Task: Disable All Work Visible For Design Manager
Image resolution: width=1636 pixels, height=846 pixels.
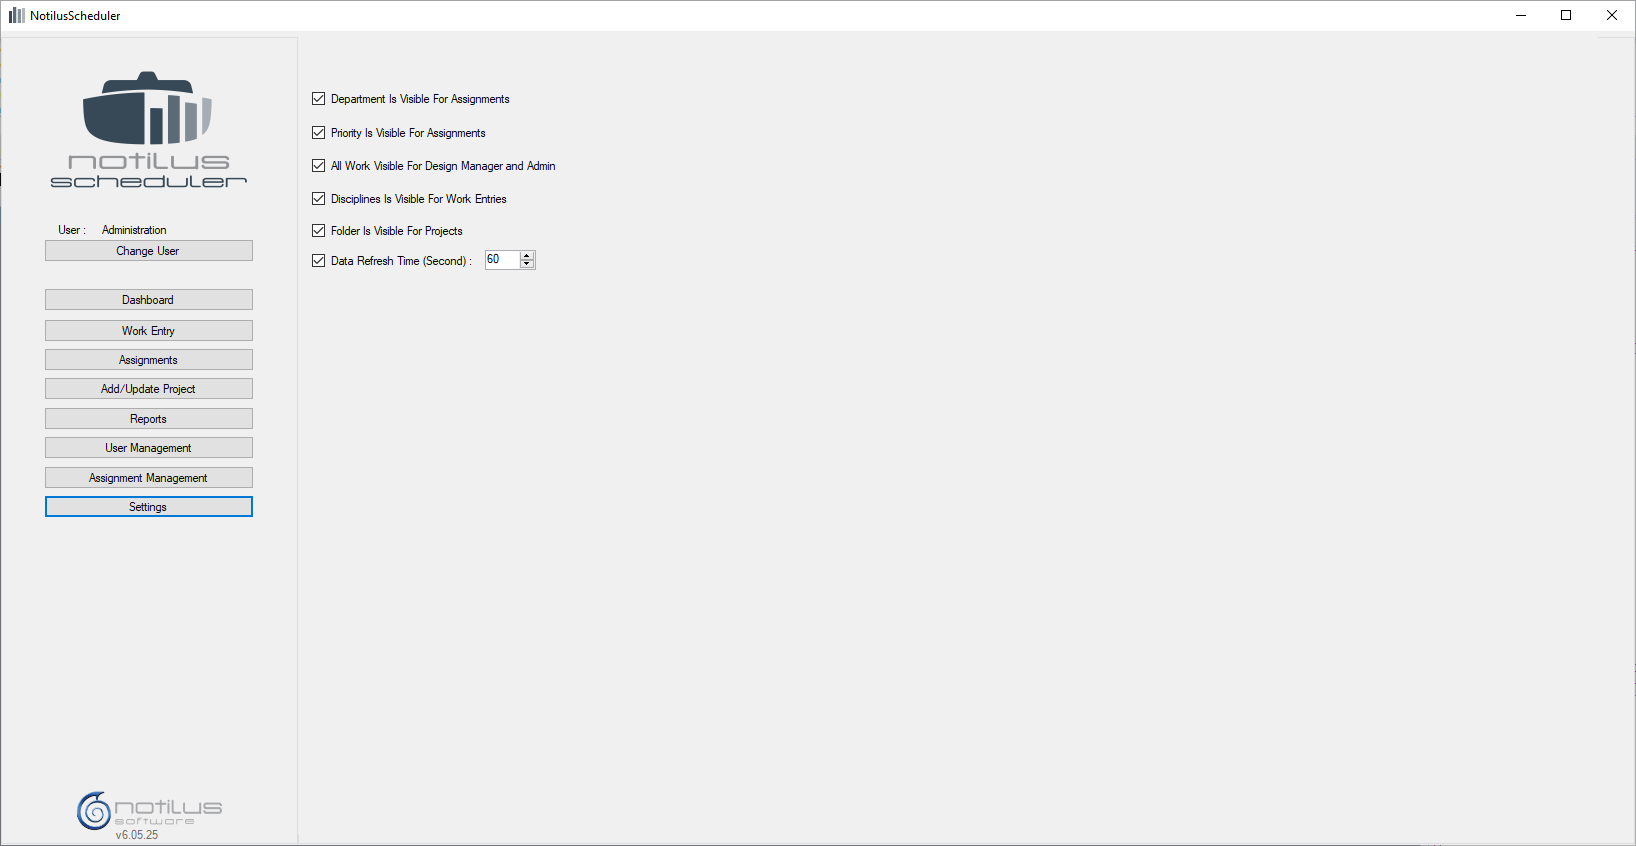Action: click(319, 166)
